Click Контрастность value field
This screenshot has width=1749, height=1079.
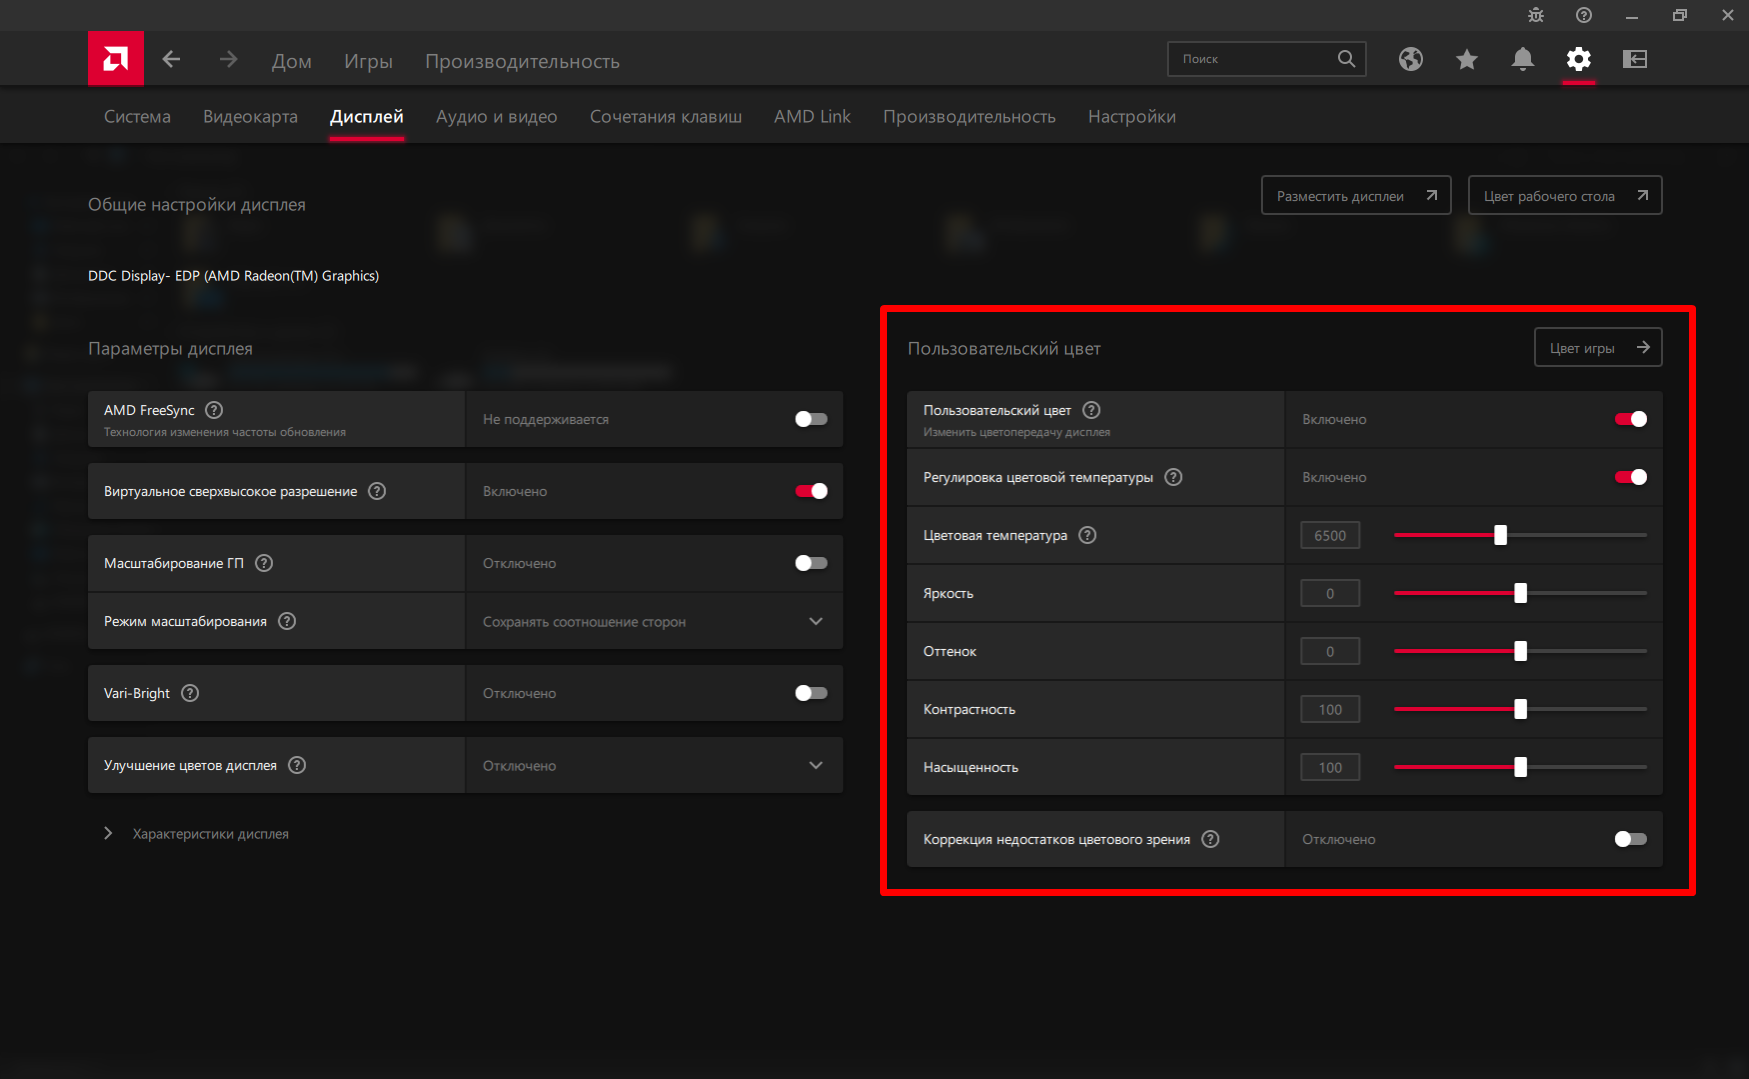1330,709
